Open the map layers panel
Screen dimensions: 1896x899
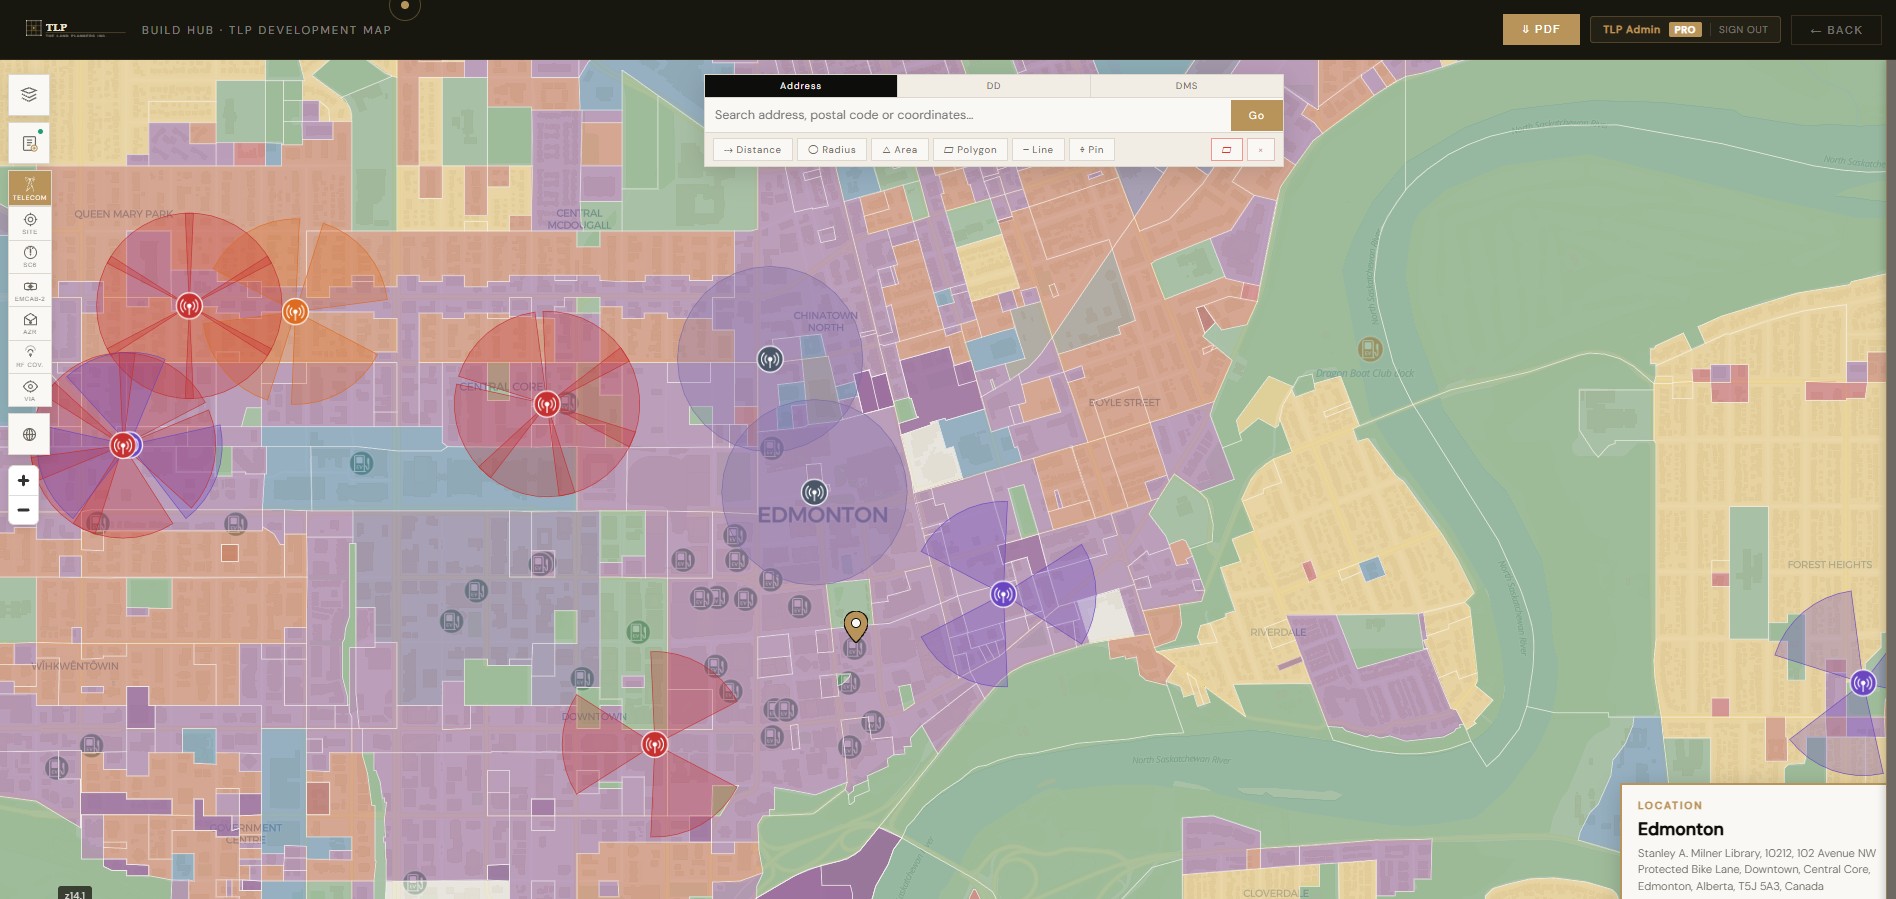(x=29, y=95)
